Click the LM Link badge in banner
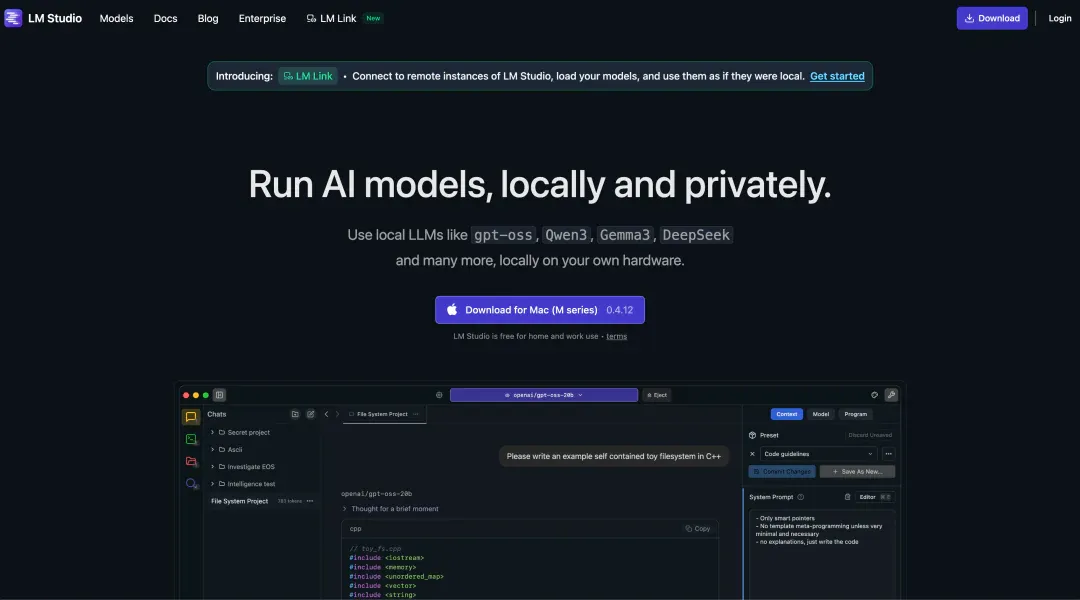Viewport: 1080px width, 600px height. [308, 76]
